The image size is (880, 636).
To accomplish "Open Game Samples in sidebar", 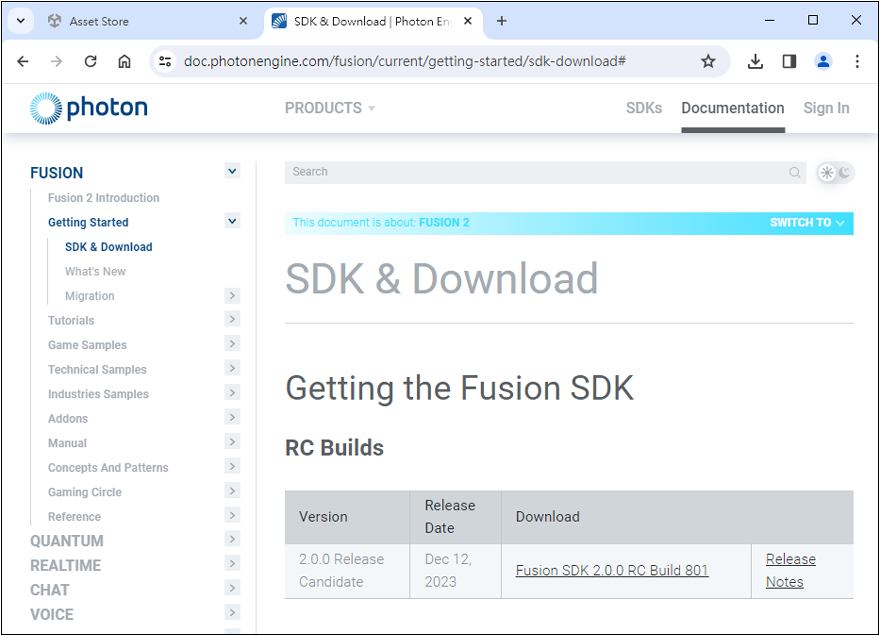I will point(87,345).
